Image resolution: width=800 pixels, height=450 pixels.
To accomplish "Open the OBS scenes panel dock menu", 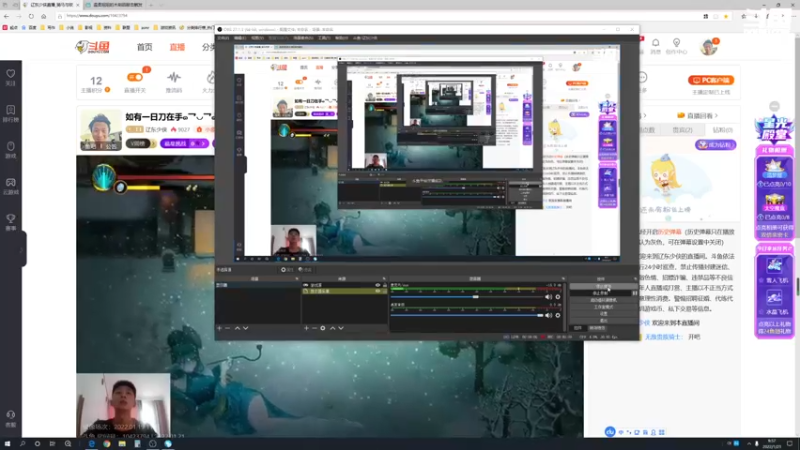I will point(297,279).
